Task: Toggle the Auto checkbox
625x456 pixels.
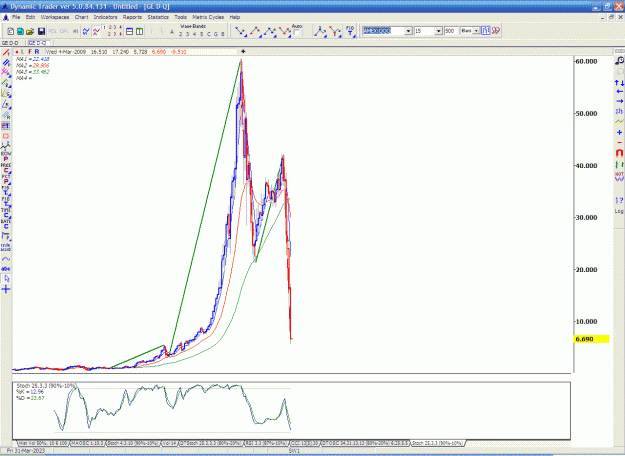Action: pos(297,33)
